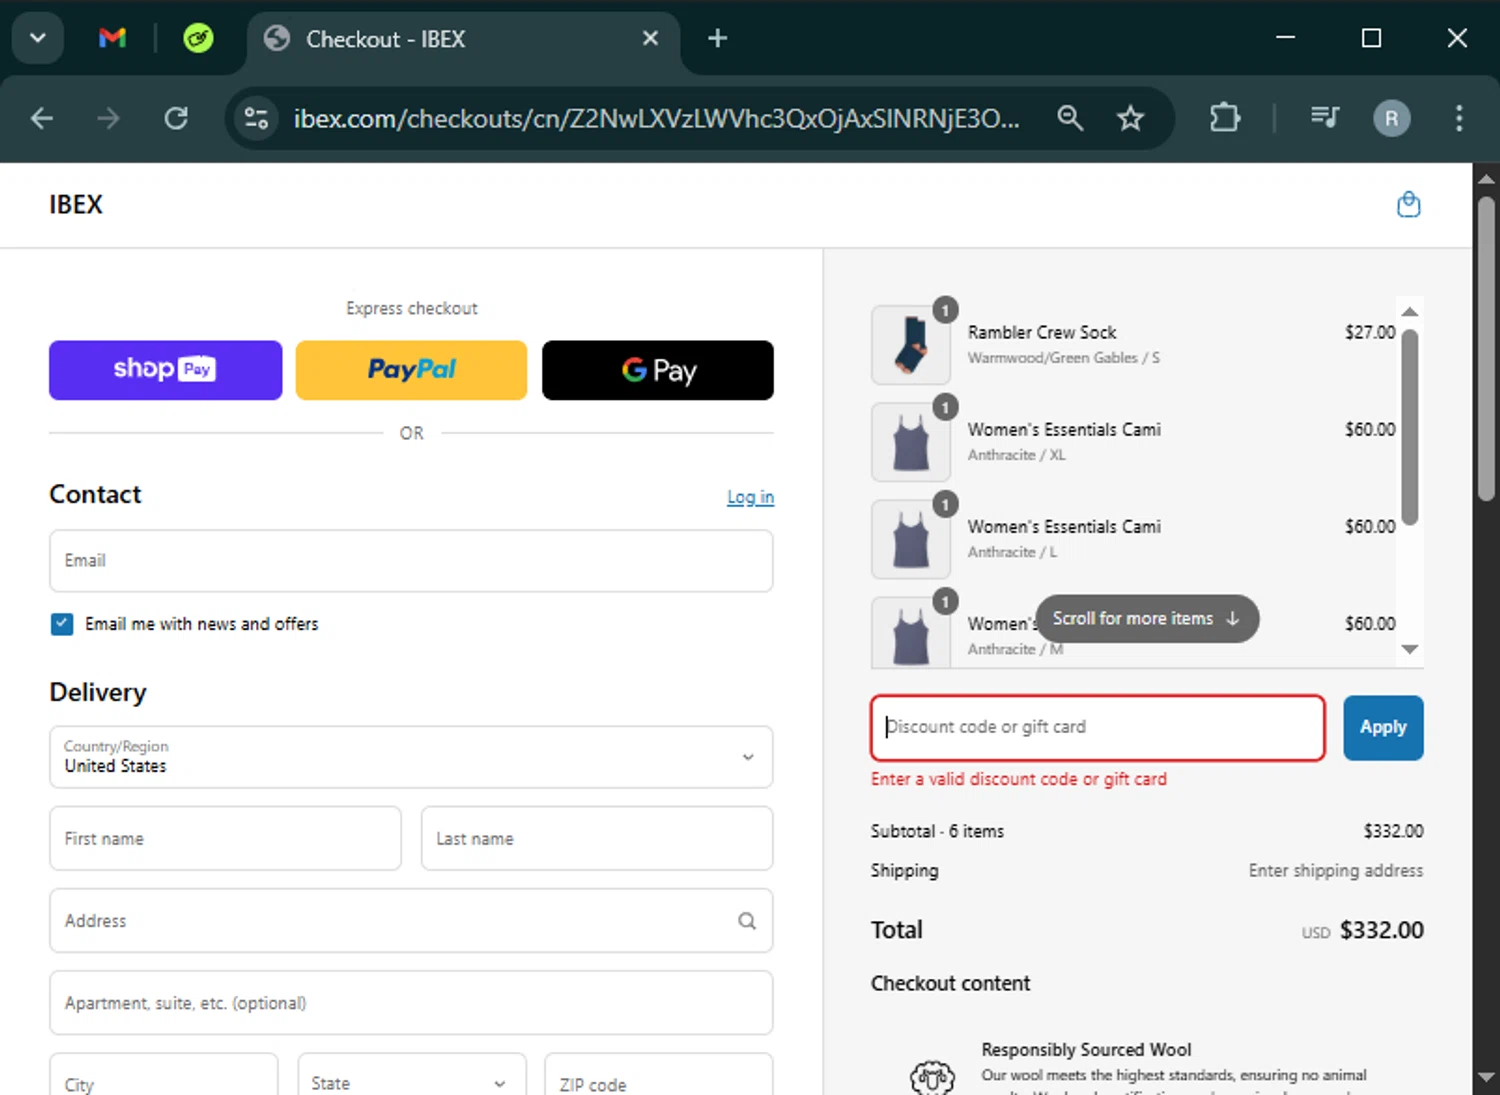Screen dimensions: 1500x1095
Task: Click the browser address bar URL
Action: (656, 119)
